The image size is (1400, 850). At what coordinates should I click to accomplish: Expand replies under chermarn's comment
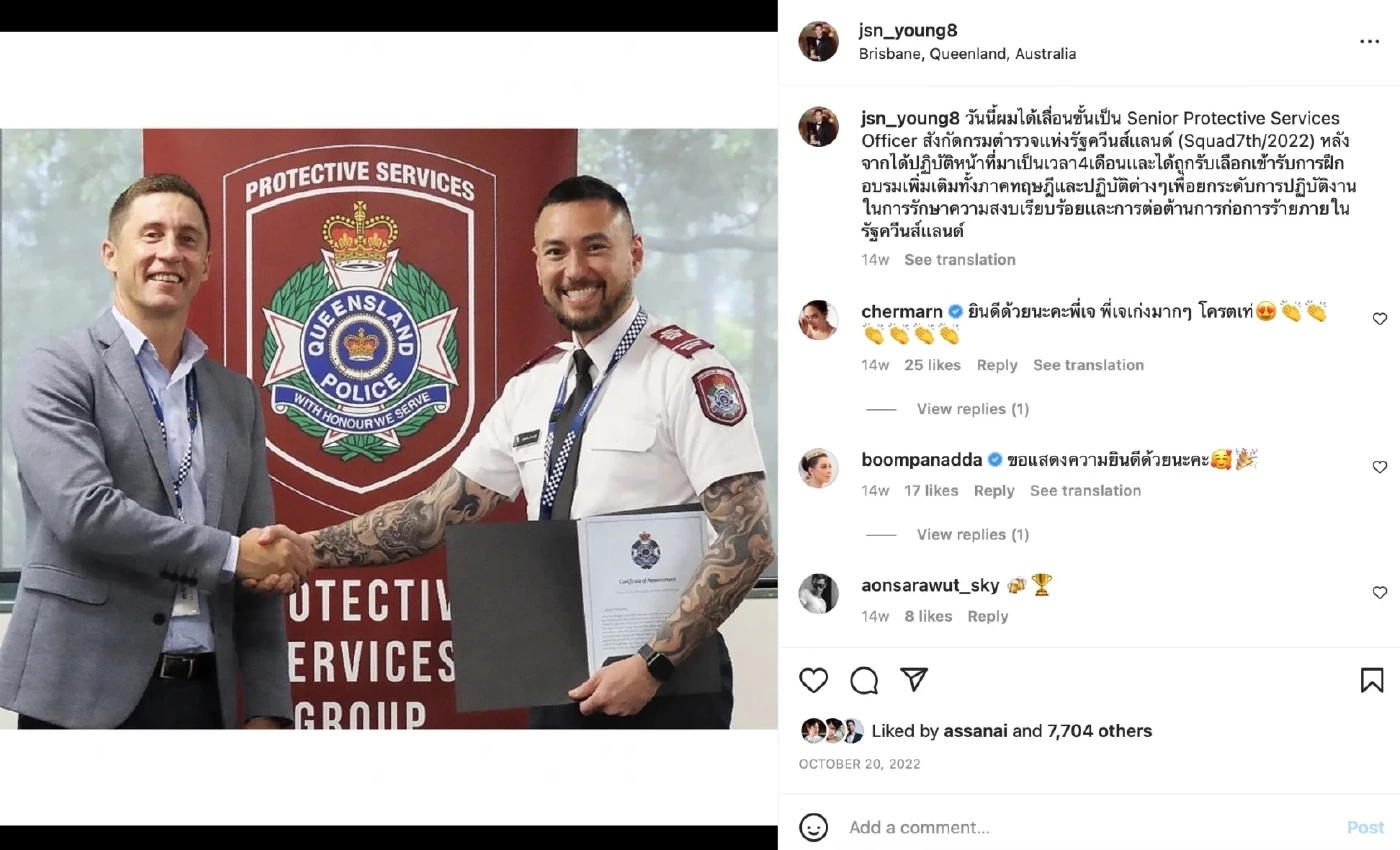click(x=972, y=409)
